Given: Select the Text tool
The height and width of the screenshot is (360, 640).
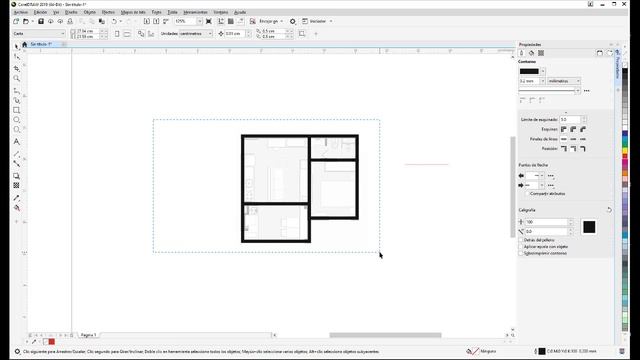Looking at the screenshot, I should [16, 142].
